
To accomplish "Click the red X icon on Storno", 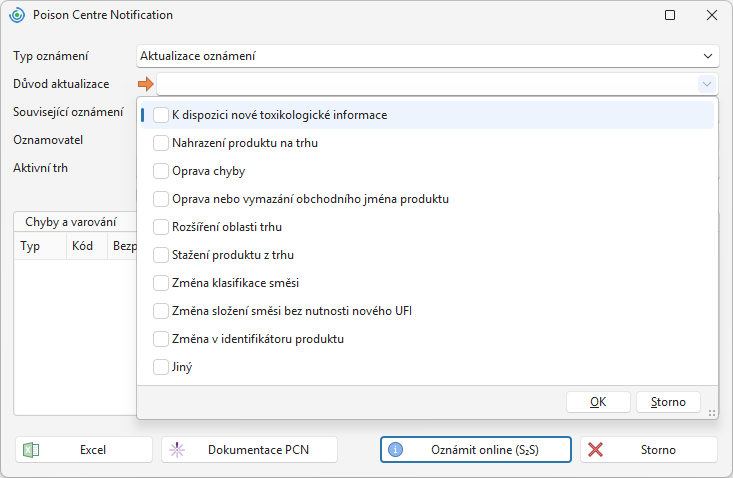I will tap(595, 450).
